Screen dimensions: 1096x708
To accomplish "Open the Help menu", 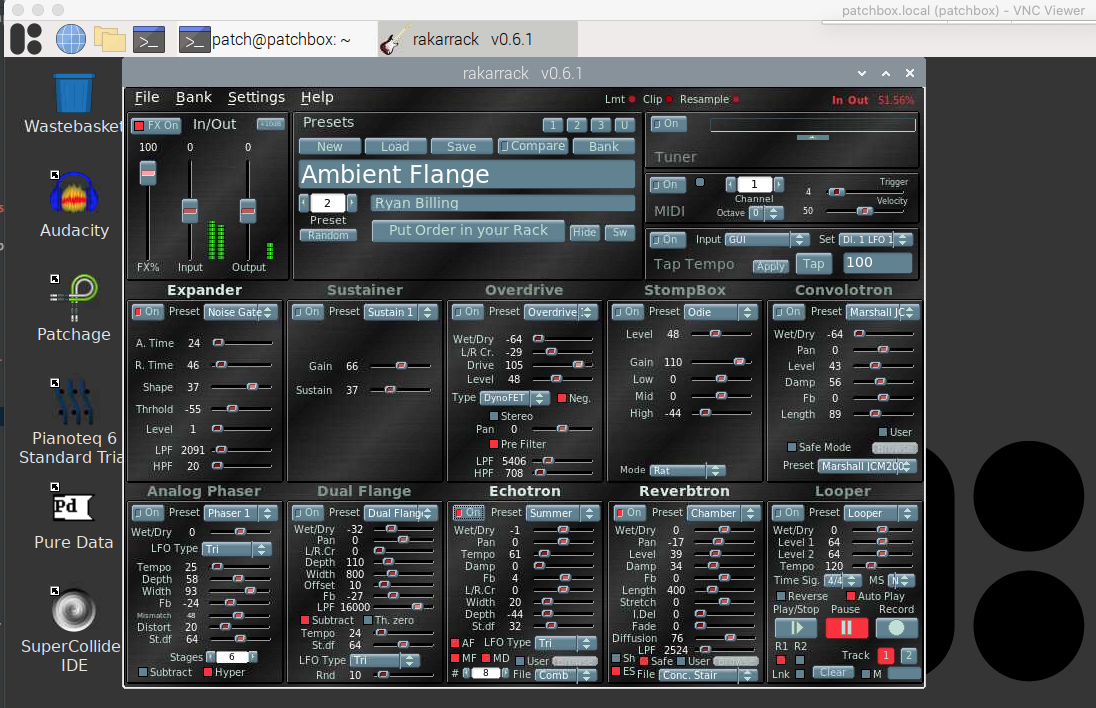I will (x=317, y=97).
